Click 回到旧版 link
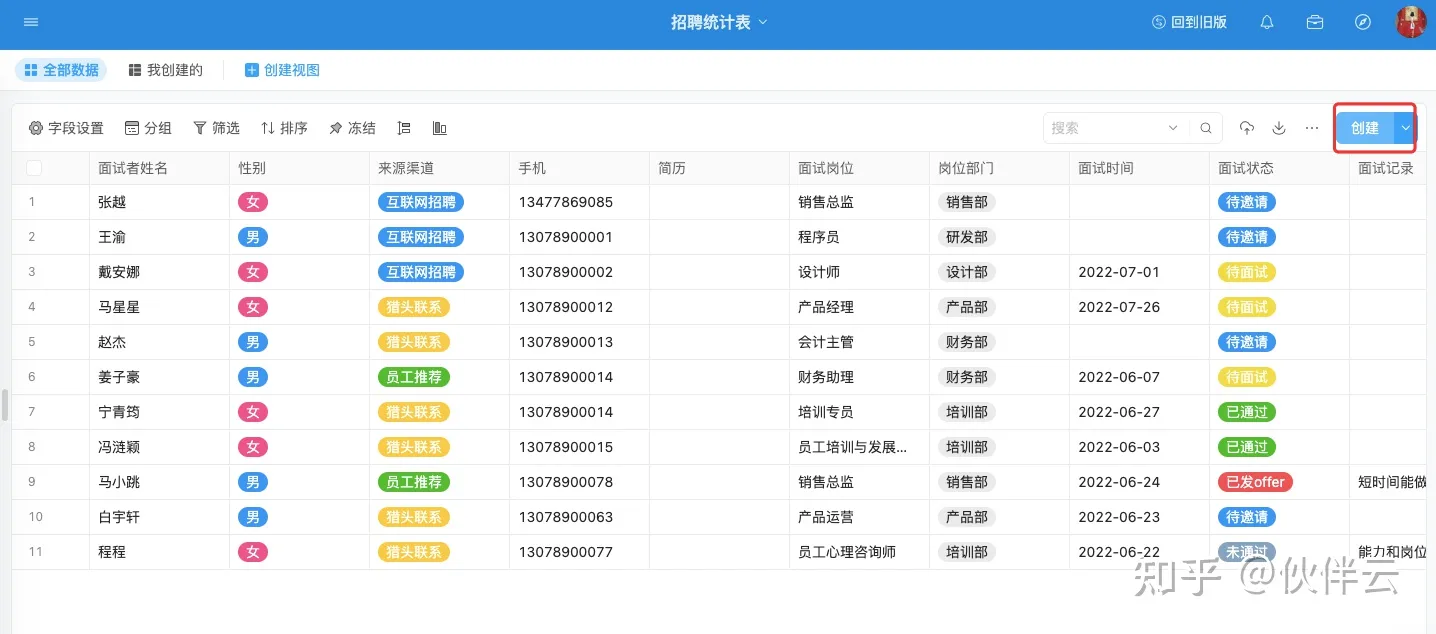 tap(1189, 22)
